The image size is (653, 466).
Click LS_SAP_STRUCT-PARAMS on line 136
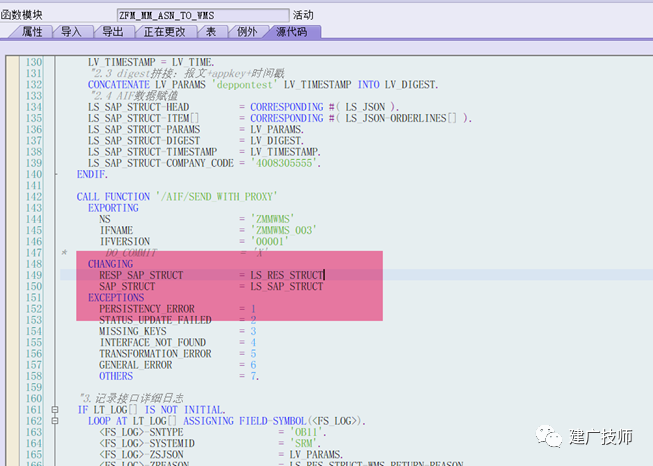pyautogui.click(x=144, y=130)
